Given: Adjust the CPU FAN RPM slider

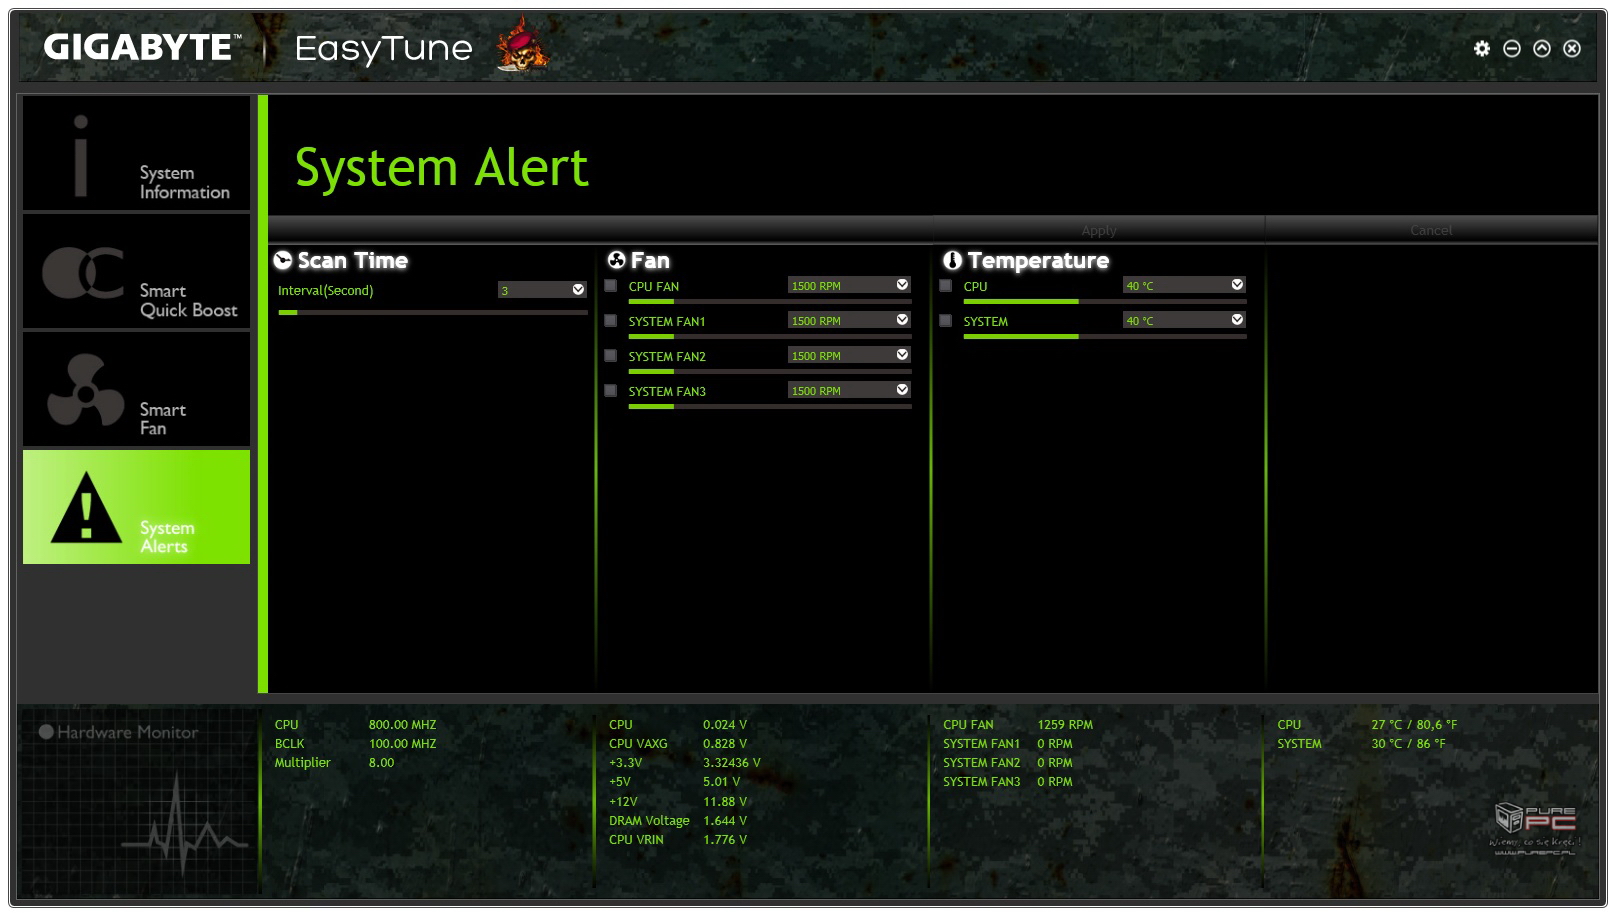Looking at the screenshot, I should [770, 301].
